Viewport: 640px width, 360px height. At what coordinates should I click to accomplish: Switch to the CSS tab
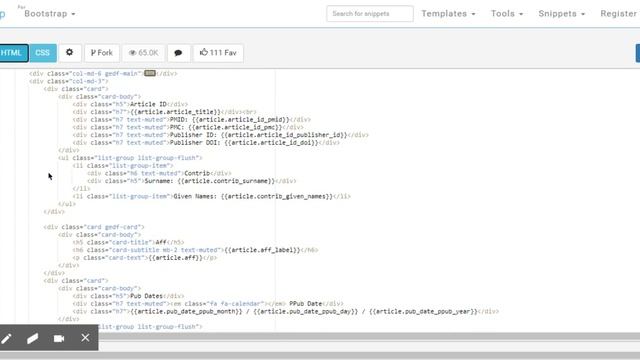tap(42, 53)
